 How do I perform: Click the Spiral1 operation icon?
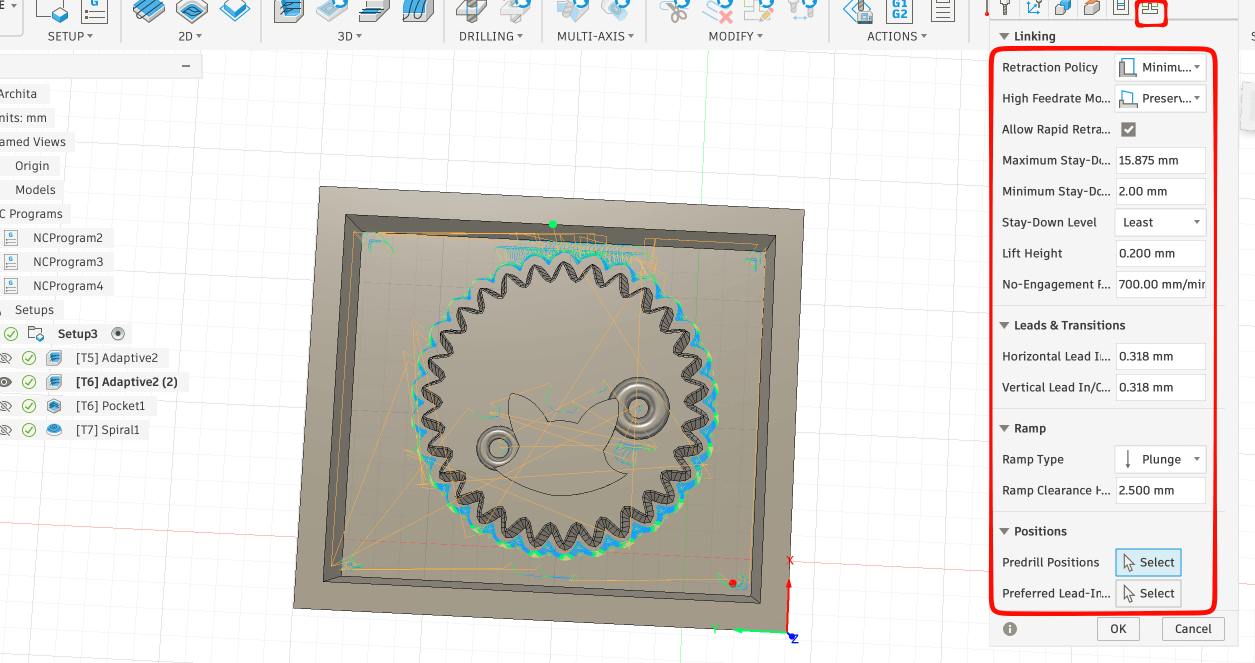click(x=56, y=430)
